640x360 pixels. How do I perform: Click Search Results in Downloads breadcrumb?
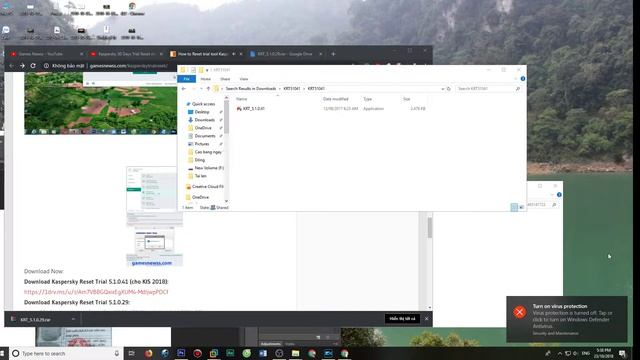pos(251,89)
